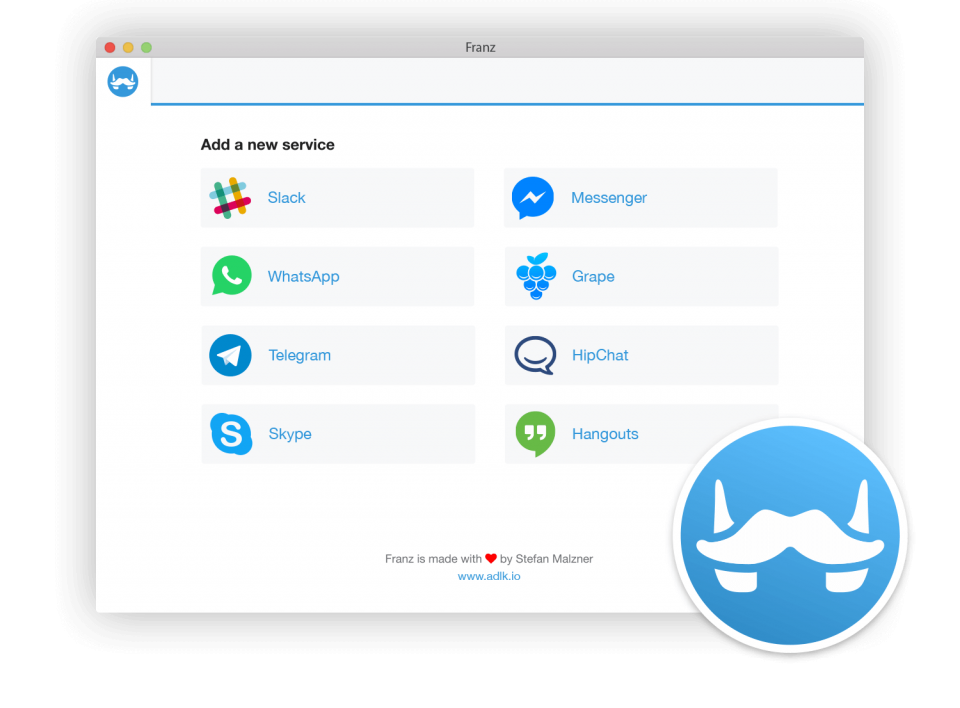Click the large Franz mustache logo
The width and height of the screenshot is (960, 708).
point(789,536)
